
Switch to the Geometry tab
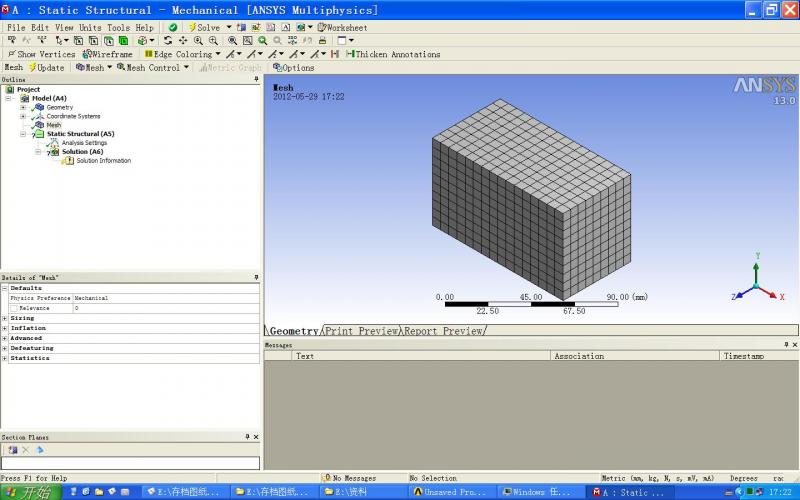pyautogui.click(x=294, y=331)
